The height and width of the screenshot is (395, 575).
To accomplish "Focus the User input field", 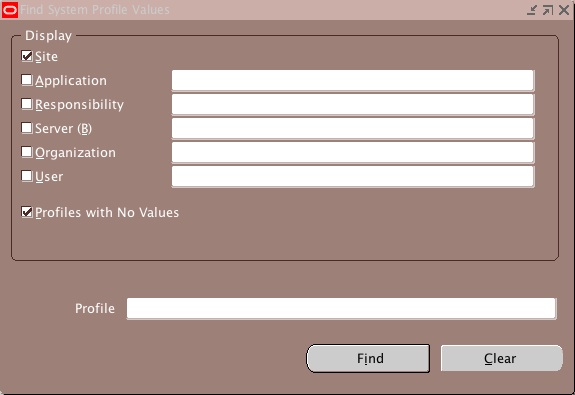I will [353, 176].
